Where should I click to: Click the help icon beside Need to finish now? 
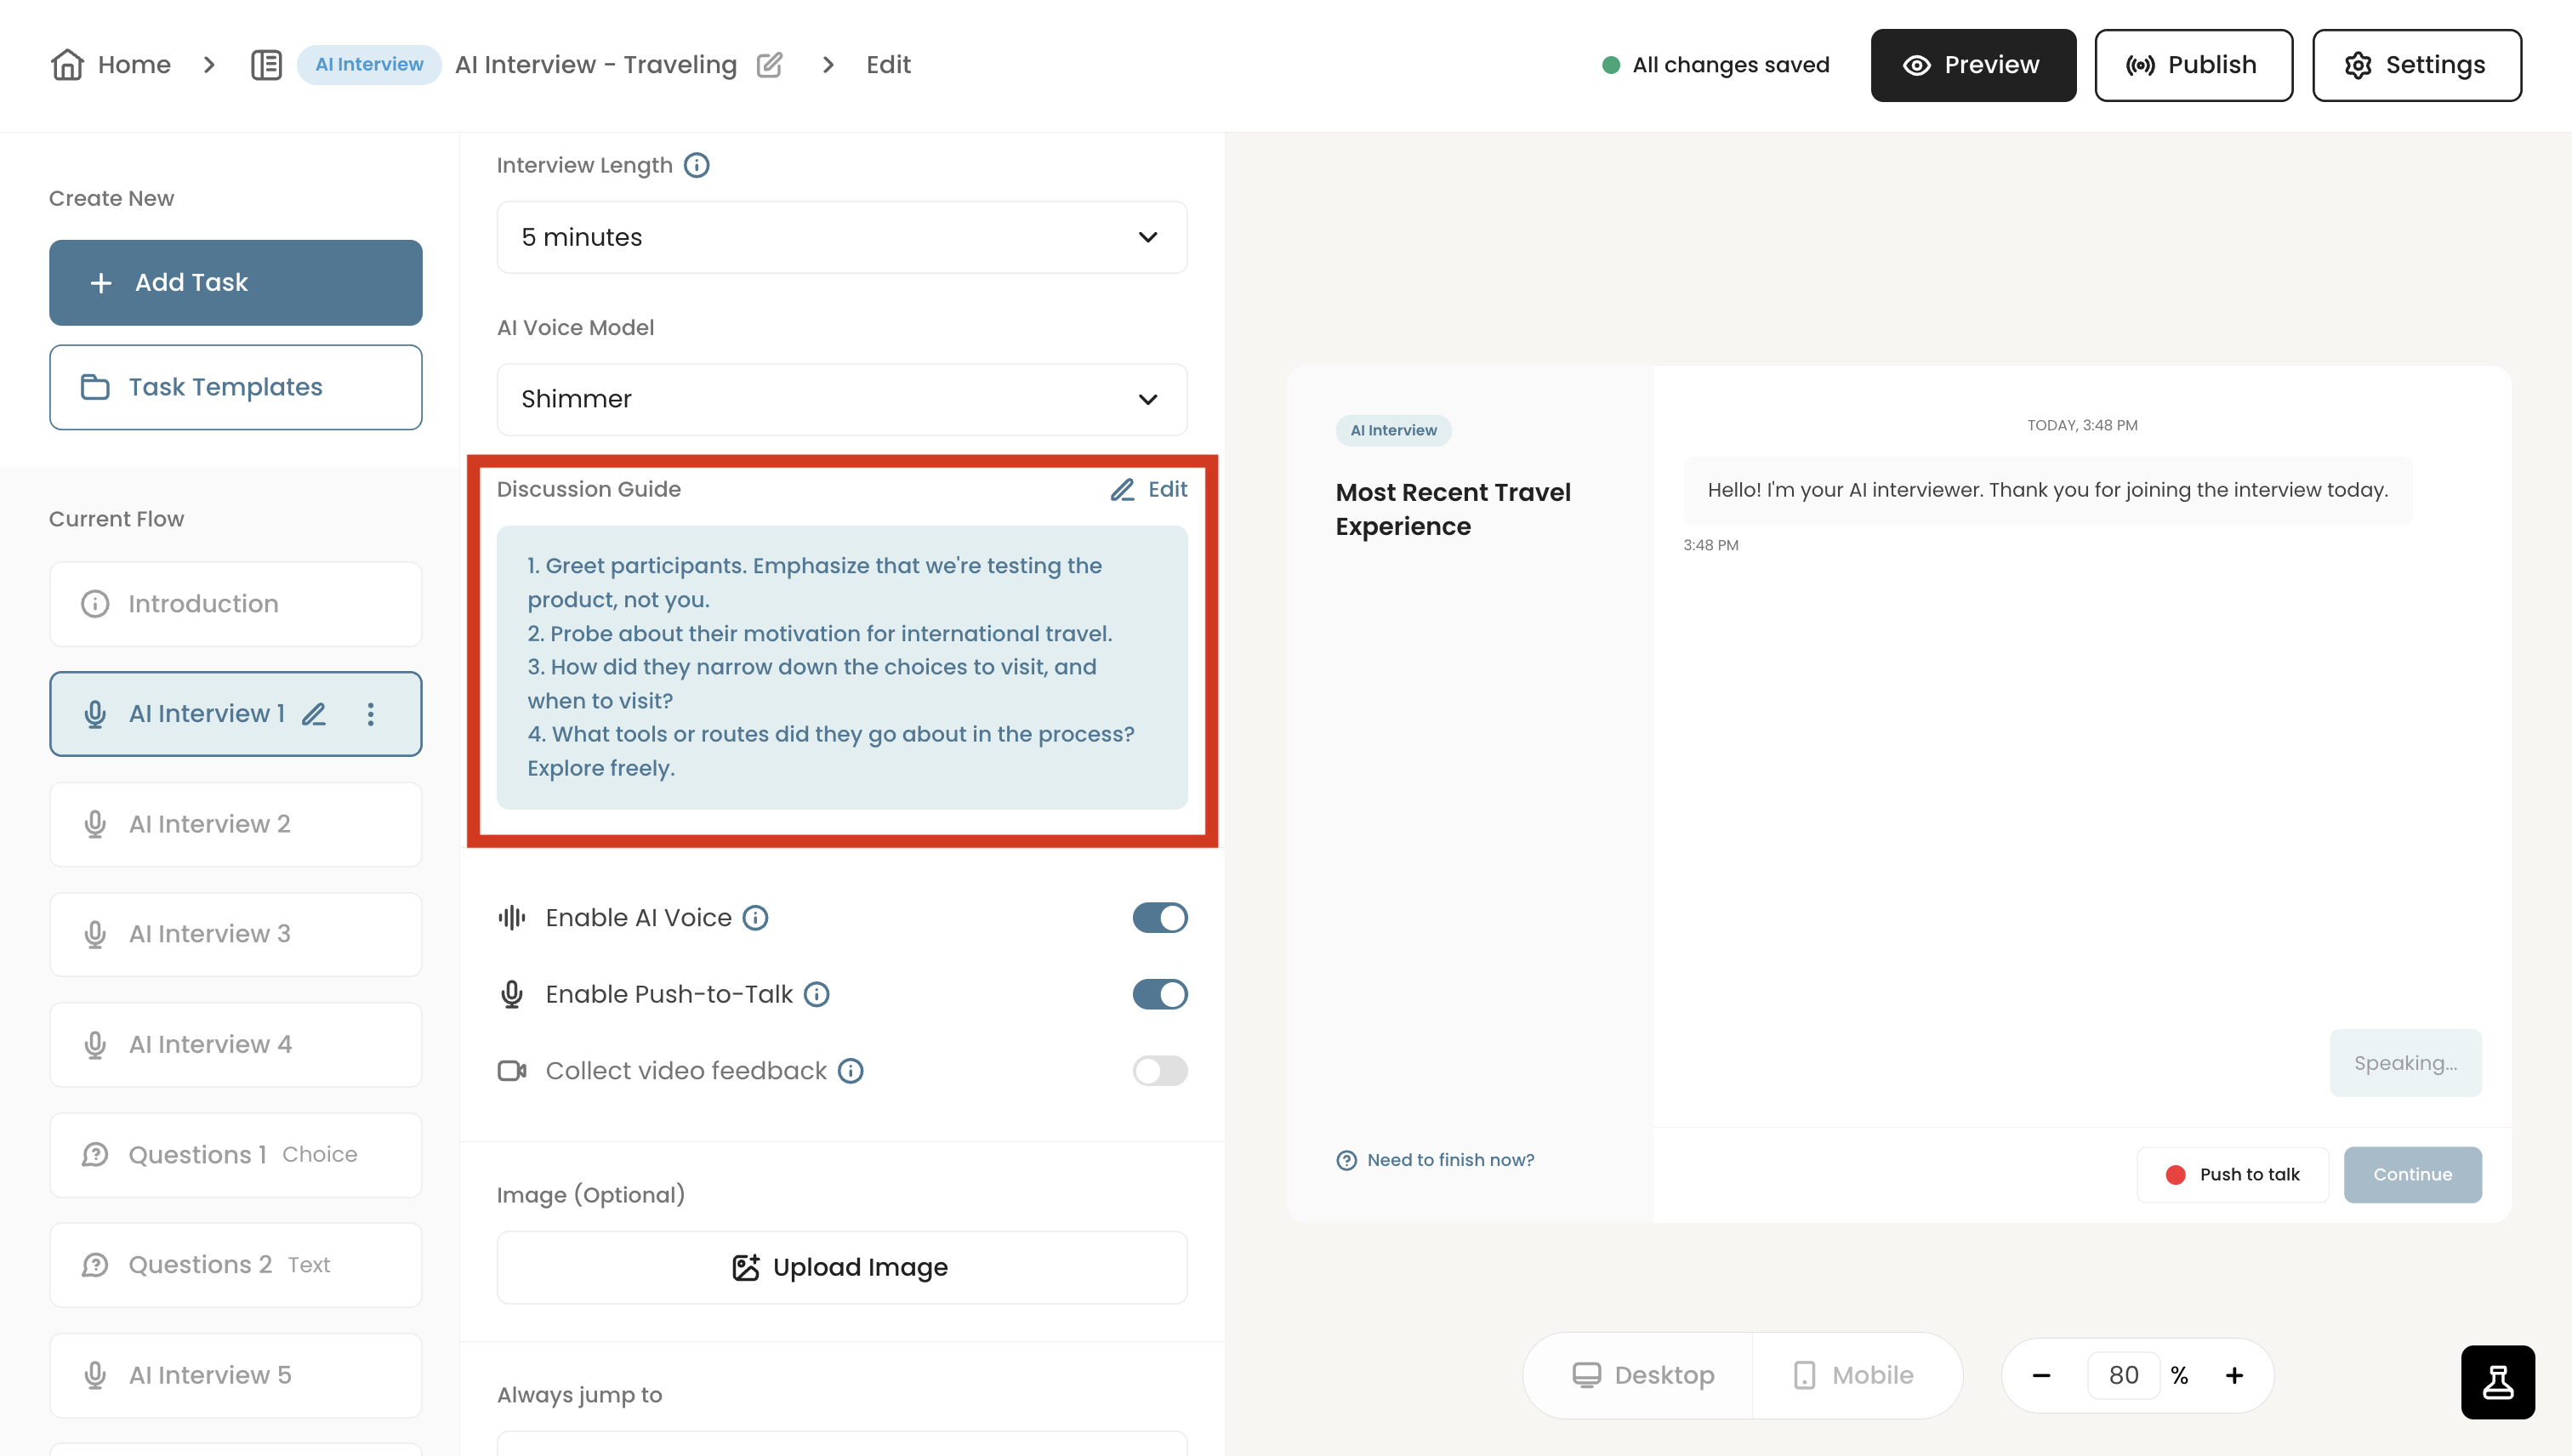[x=1347, y=1160]
